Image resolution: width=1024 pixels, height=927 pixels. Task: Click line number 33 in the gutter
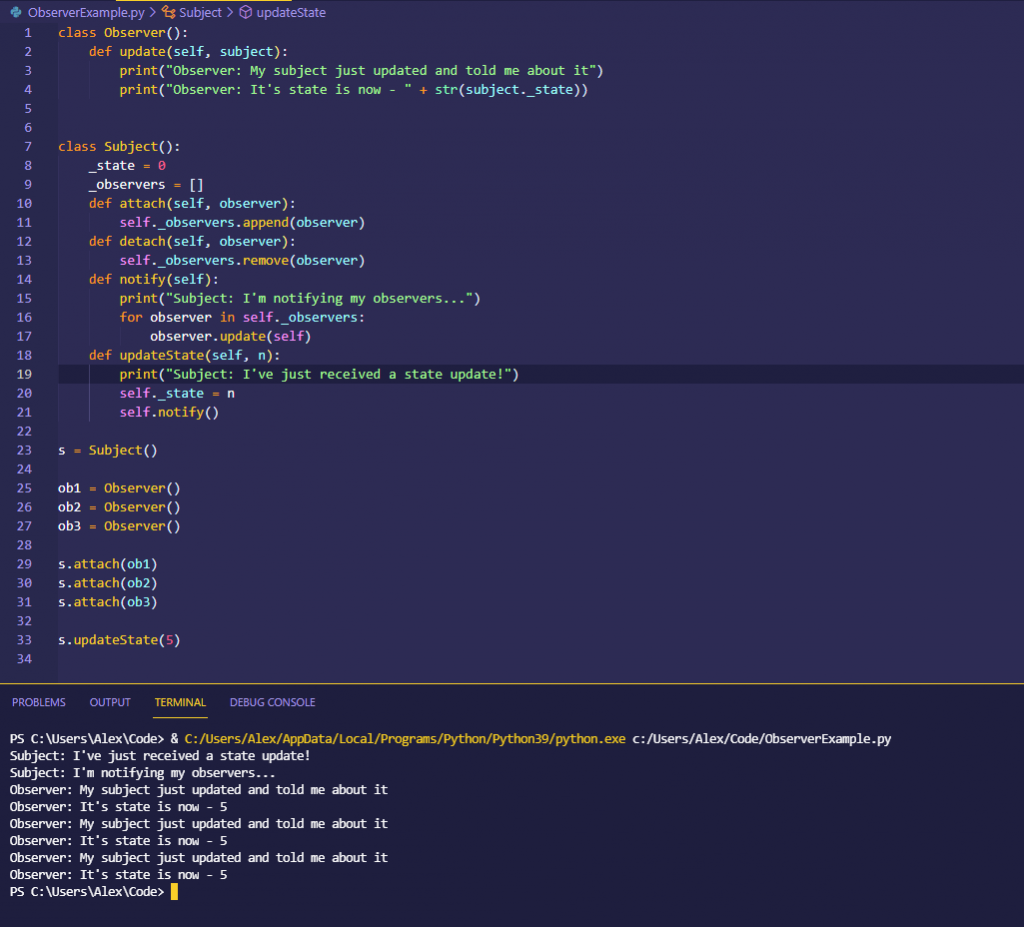click(x=24, y=640)
